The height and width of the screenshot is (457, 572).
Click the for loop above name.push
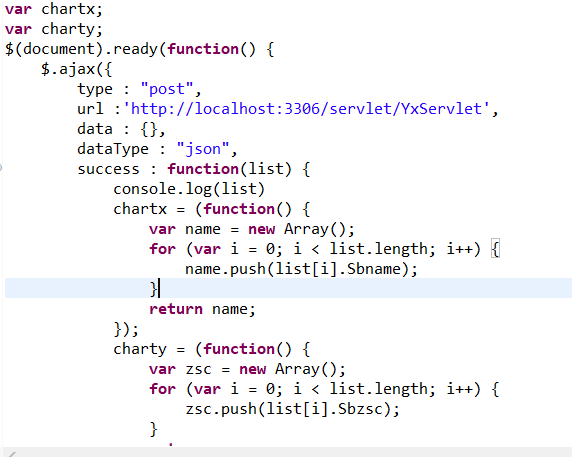click(324, 249)
